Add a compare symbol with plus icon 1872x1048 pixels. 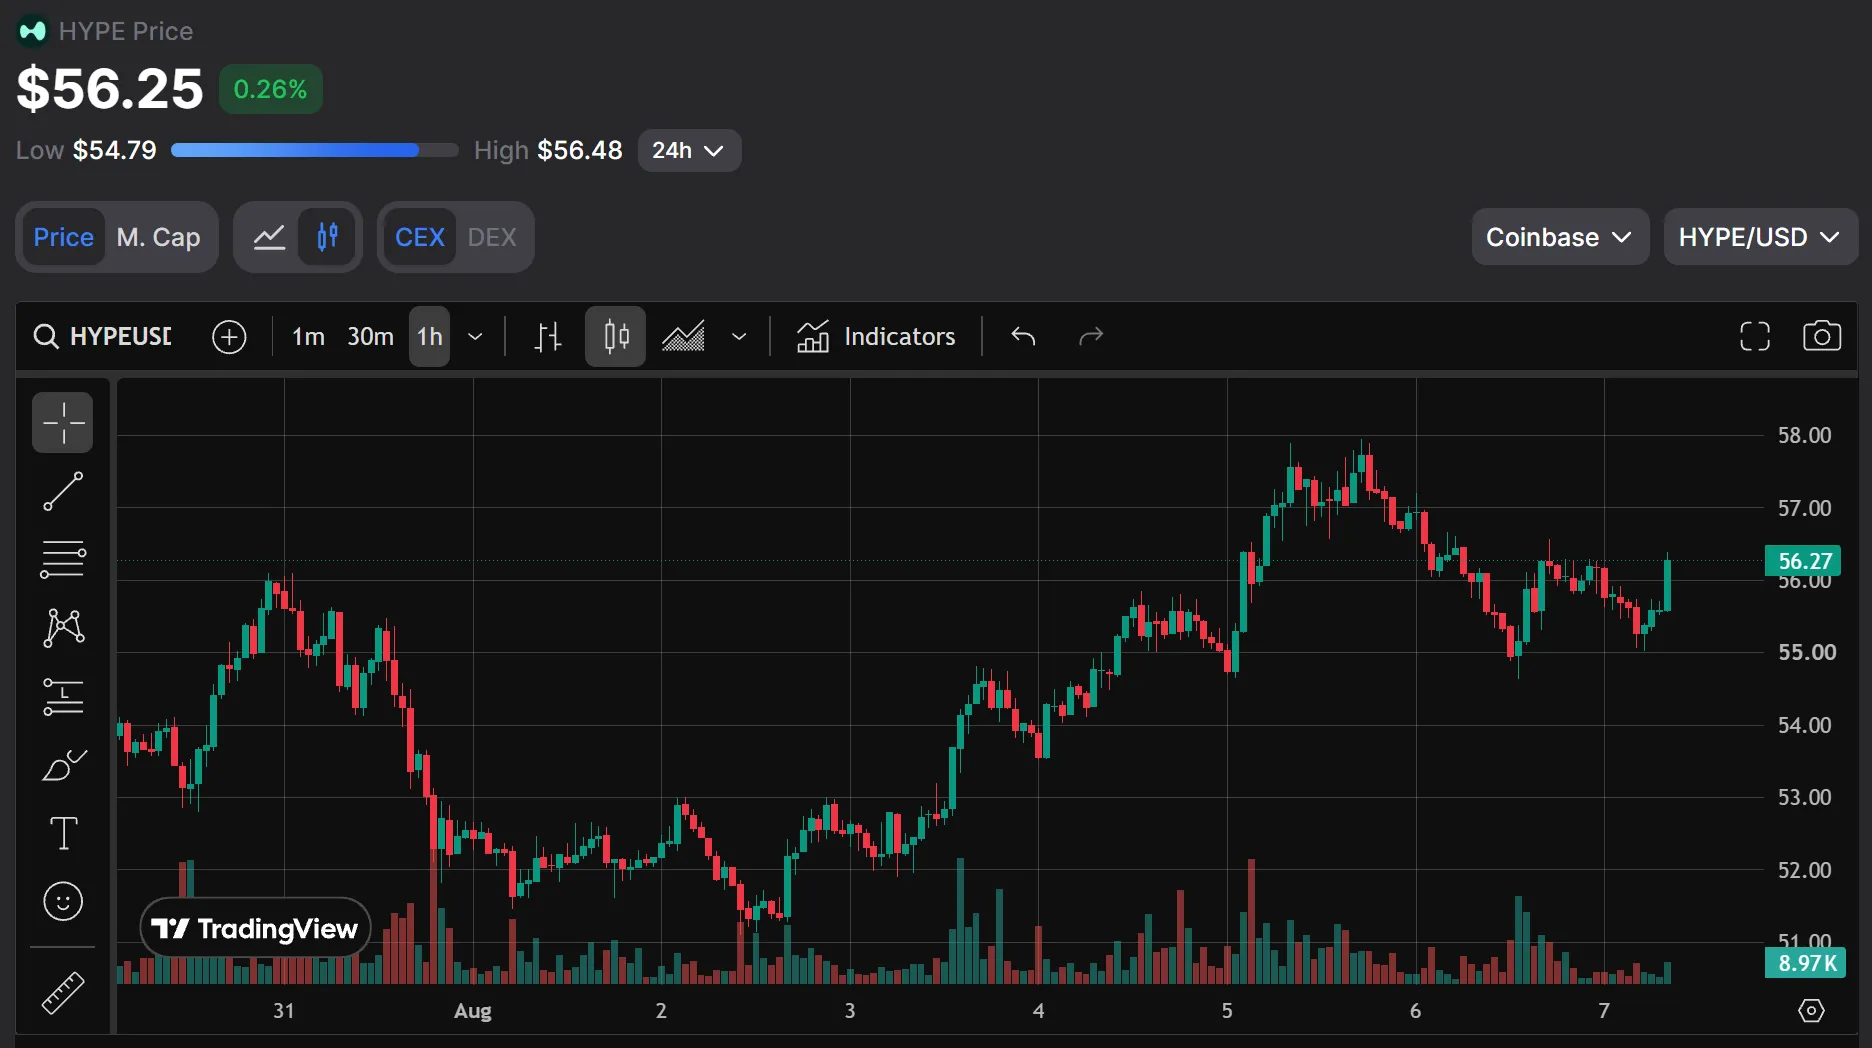click(x=229, y=336)
